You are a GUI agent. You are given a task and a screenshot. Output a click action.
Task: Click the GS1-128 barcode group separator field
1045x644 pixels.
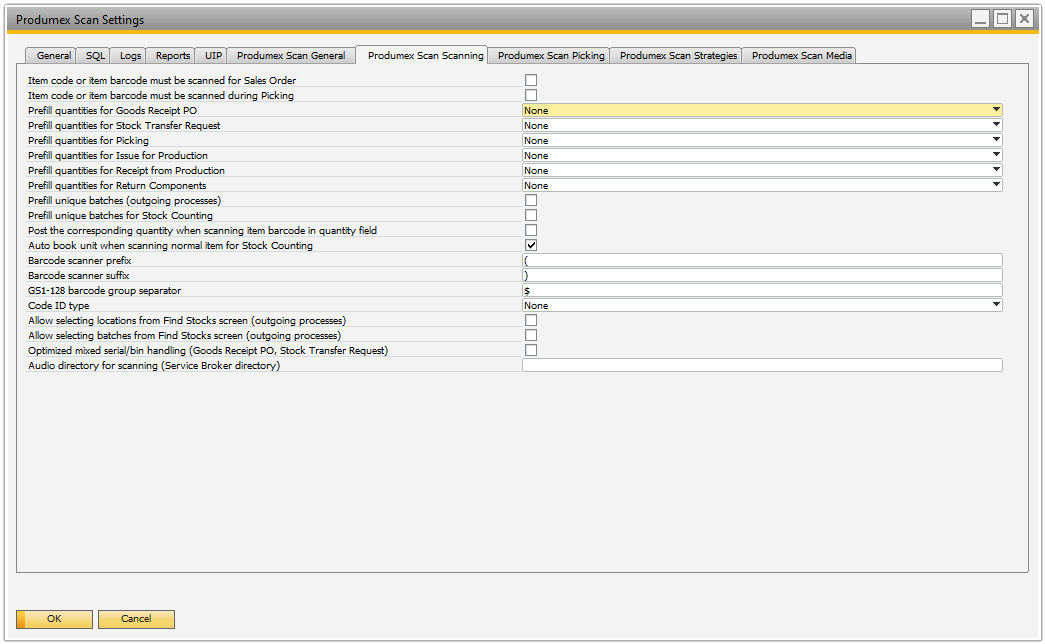(x=762, y=291)
